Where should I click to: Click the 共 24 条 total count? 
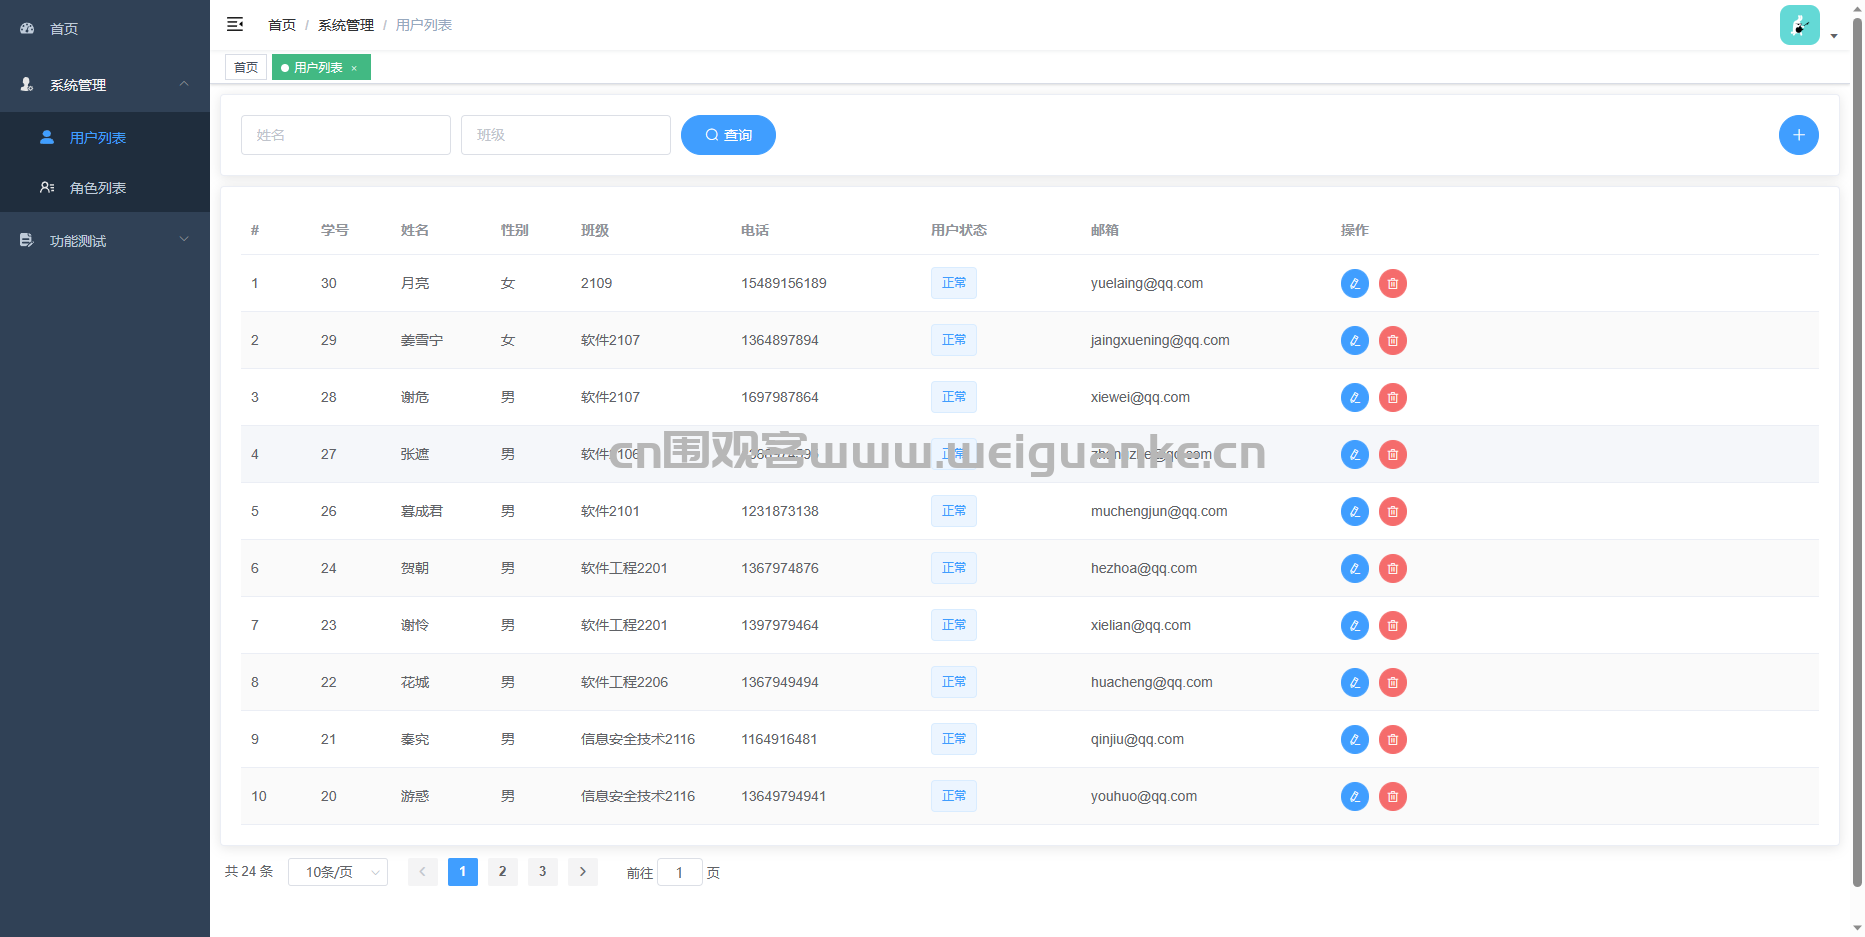pyautogui.click(x=249, y=872)
